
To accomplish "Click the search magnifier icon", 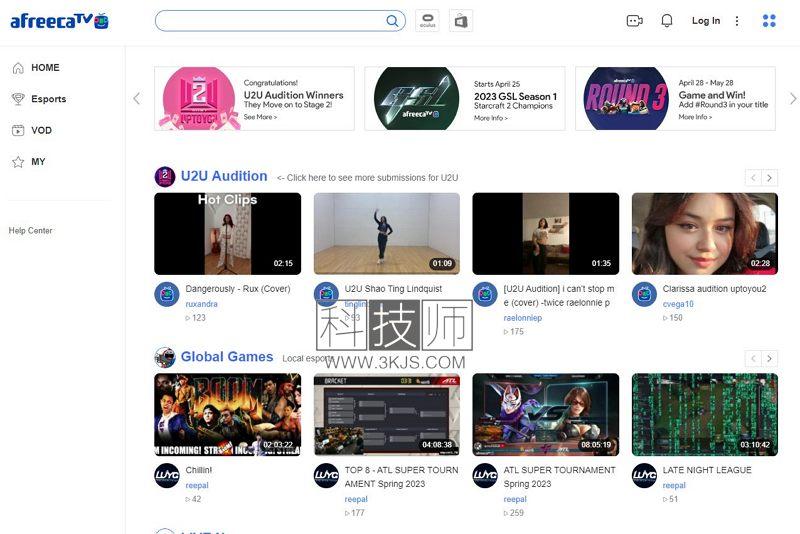I will coord(392,21).
